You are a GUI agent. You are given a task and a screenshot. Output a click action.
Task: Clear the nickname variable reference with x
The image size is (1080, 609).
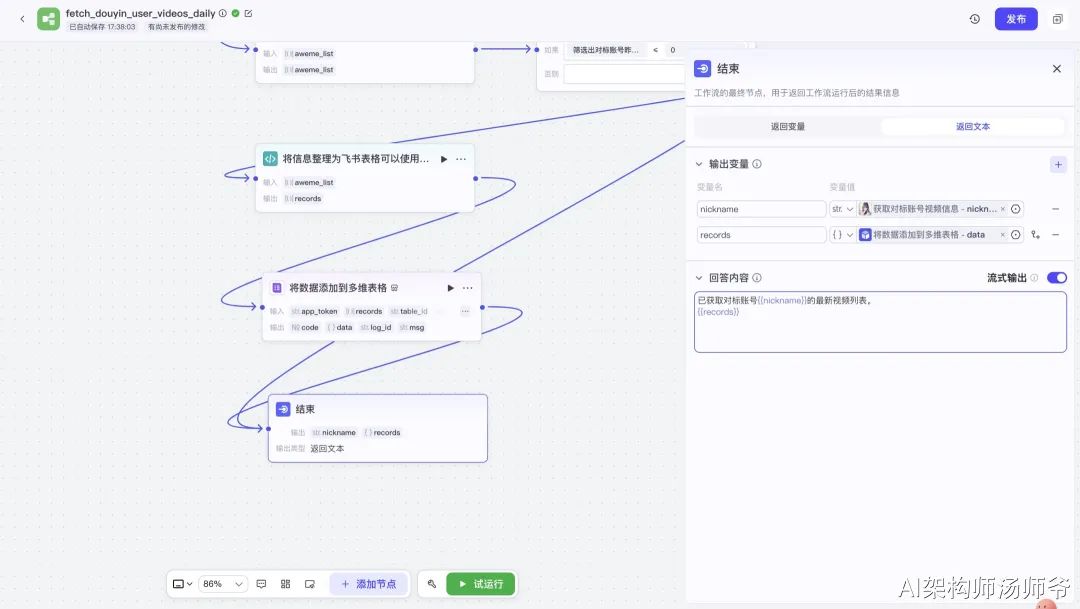click(1003, 209)
